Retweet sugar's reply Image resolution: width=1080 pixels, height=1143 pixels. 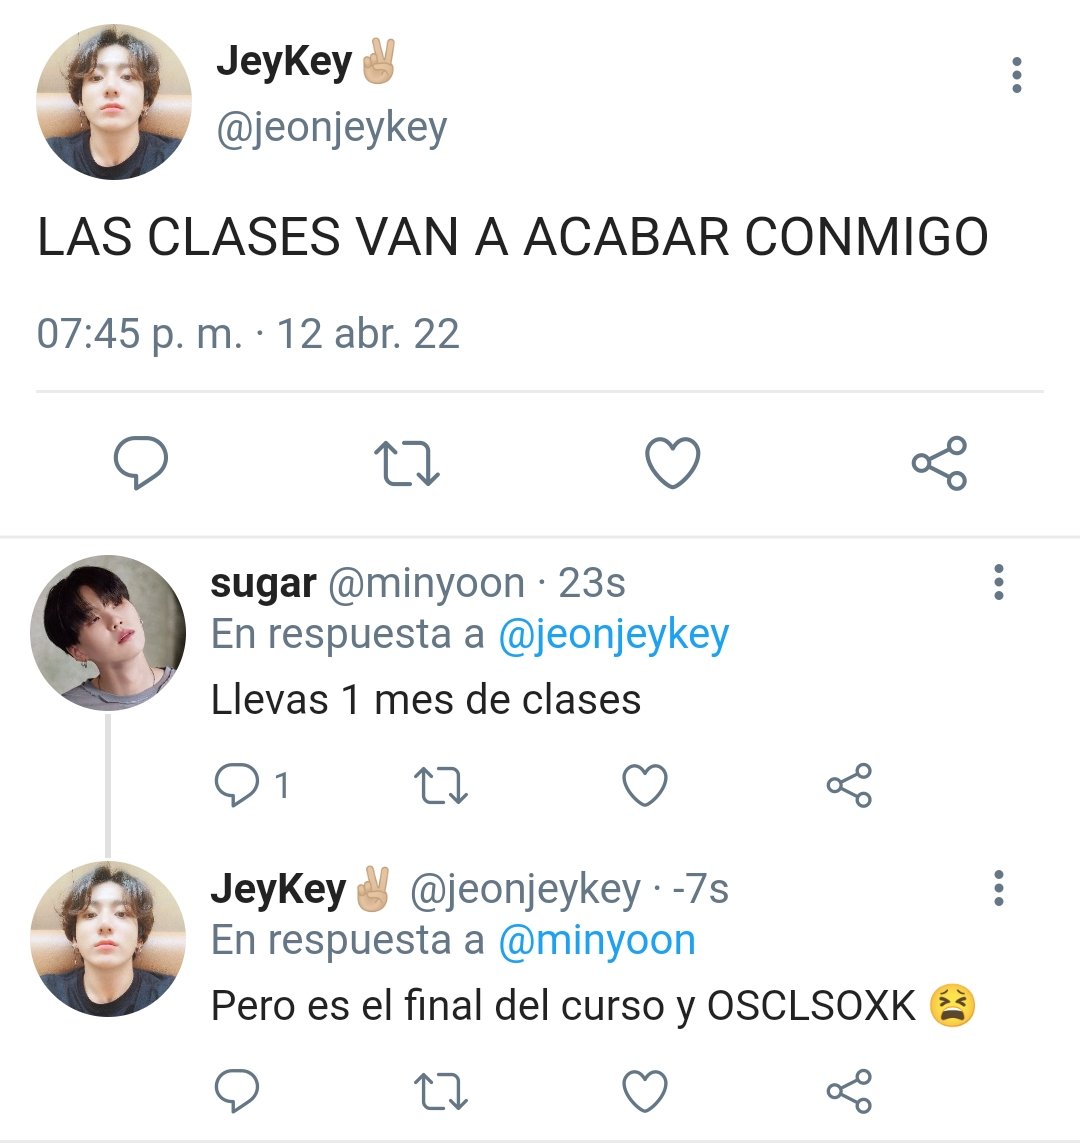[440, 785]
